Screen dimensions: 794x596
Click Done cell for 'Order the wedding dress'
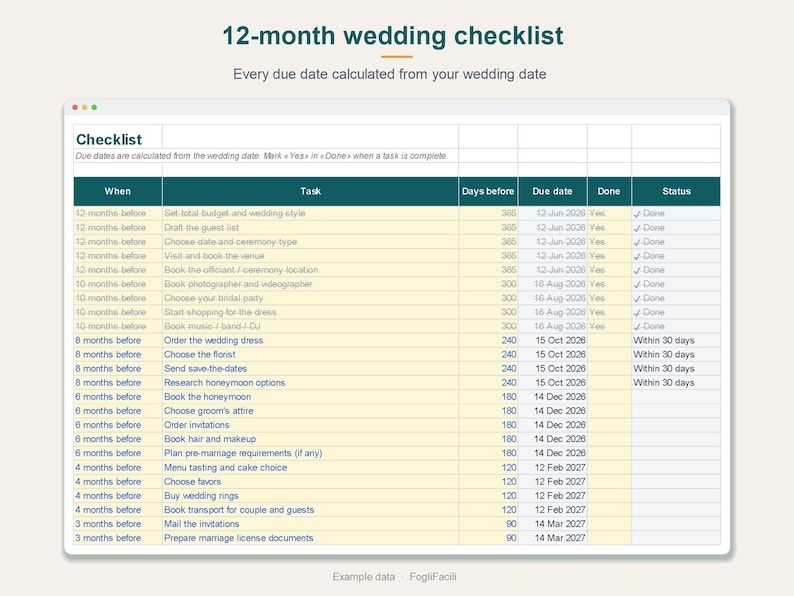[x=609, y=340]
